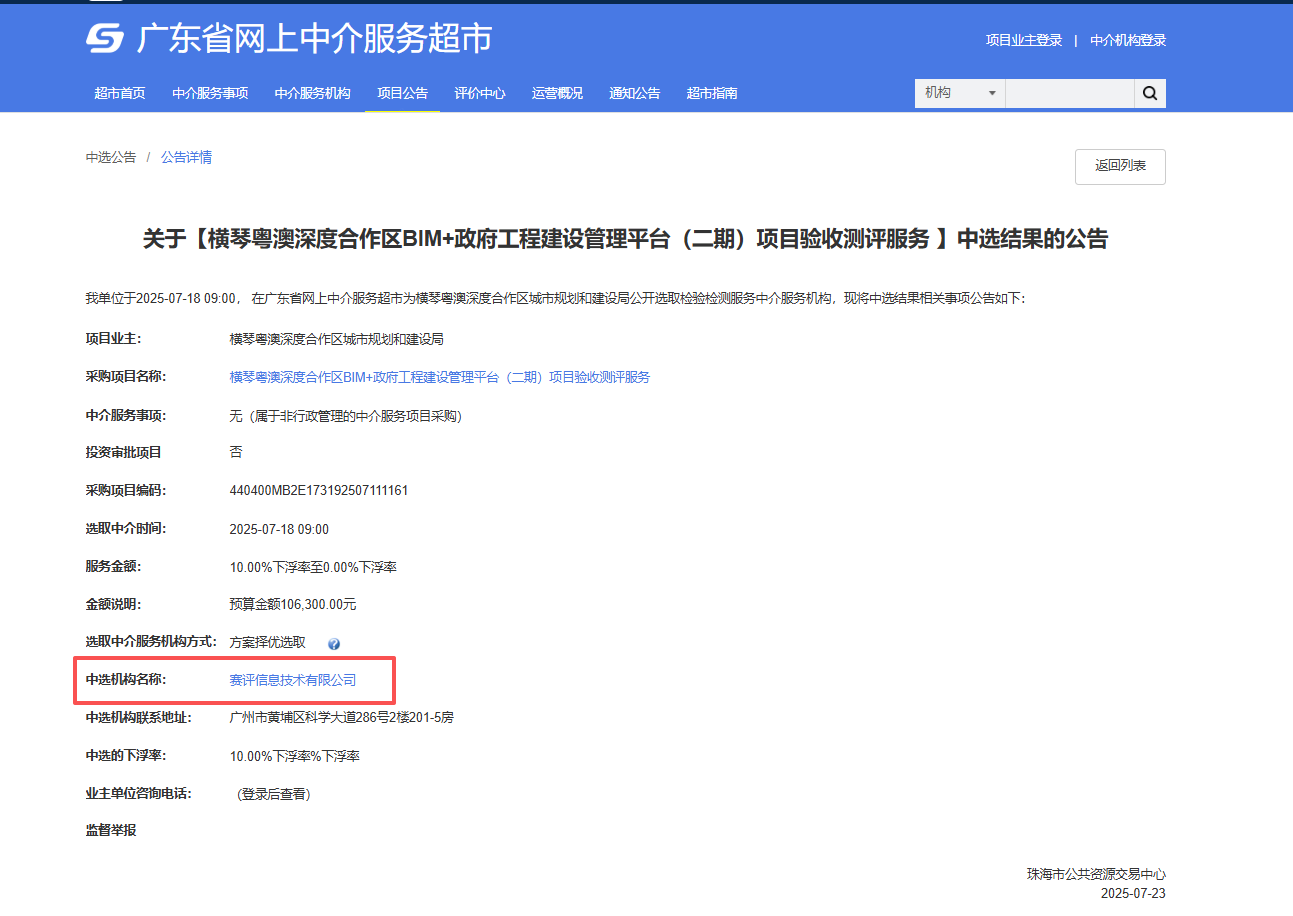
Task: Switch to the 项目公告 navigation tab
Action: tap(402, 93)
